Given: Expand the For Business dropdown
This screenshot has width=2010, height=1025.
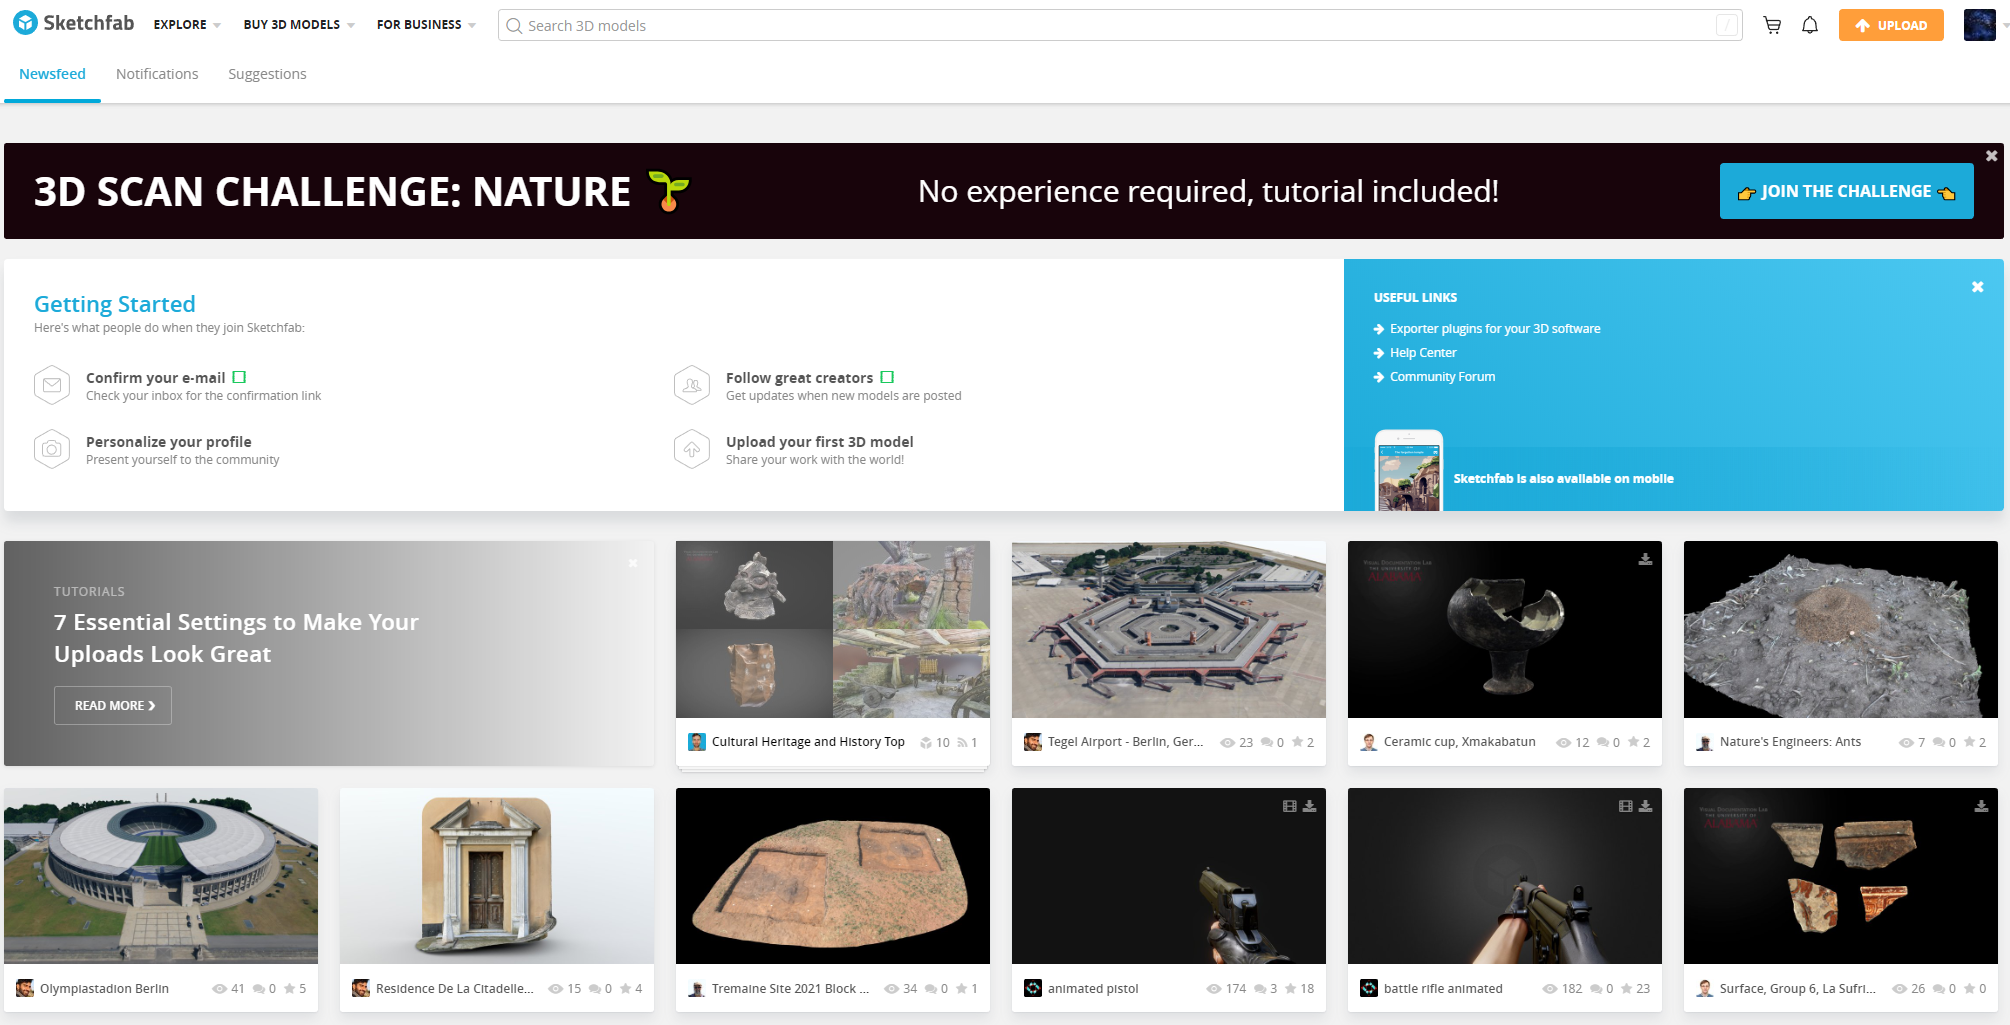Looking at the screenshot, I should pyautogui.click(x=426, y=25).
